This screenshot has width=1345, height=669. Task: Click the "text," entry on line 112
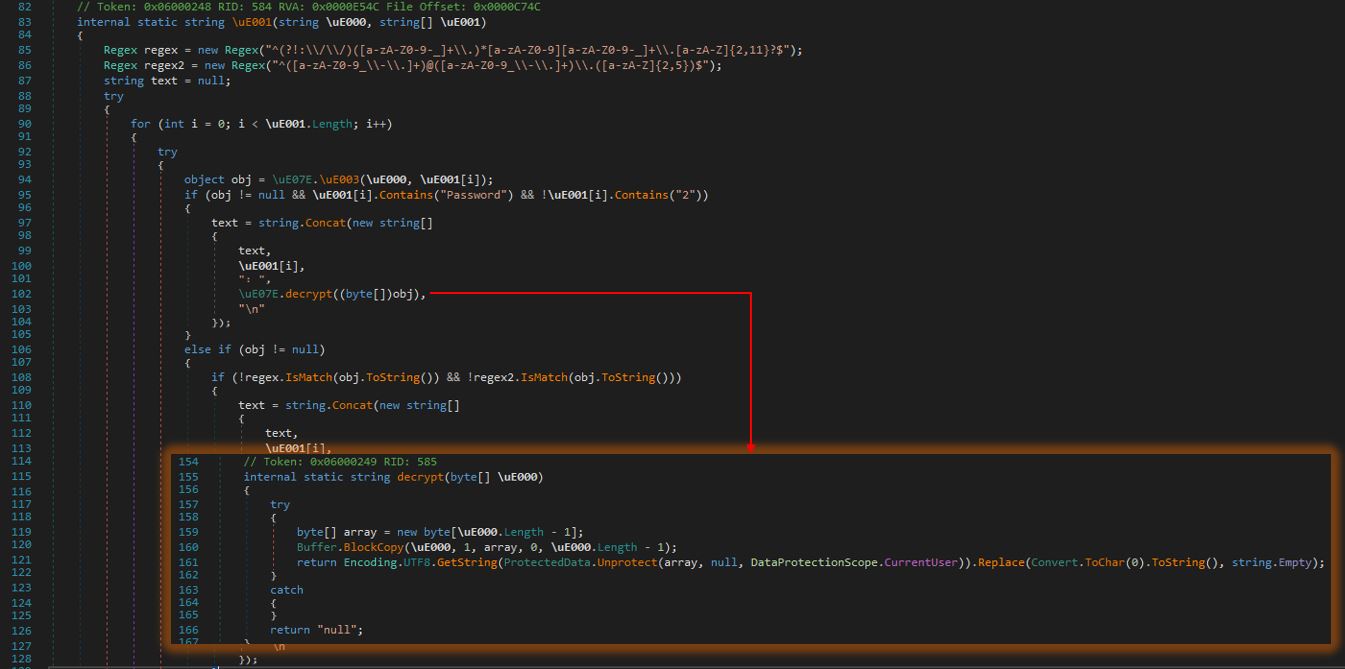coord(281,433)
